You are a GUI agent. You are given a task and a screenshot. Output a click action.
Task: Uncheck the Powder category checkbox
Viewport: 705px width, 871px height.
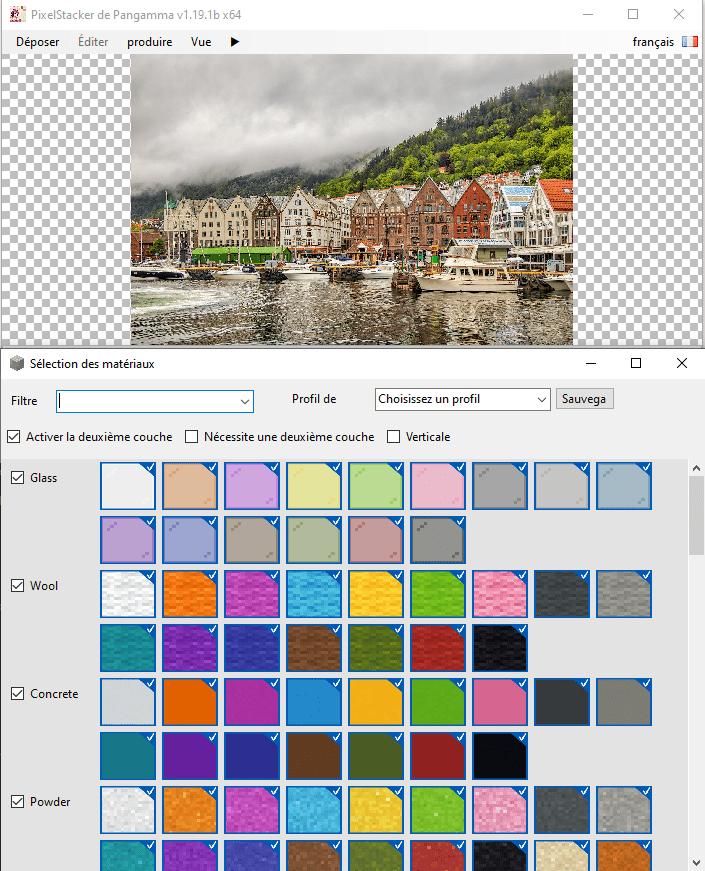[17, 802]
